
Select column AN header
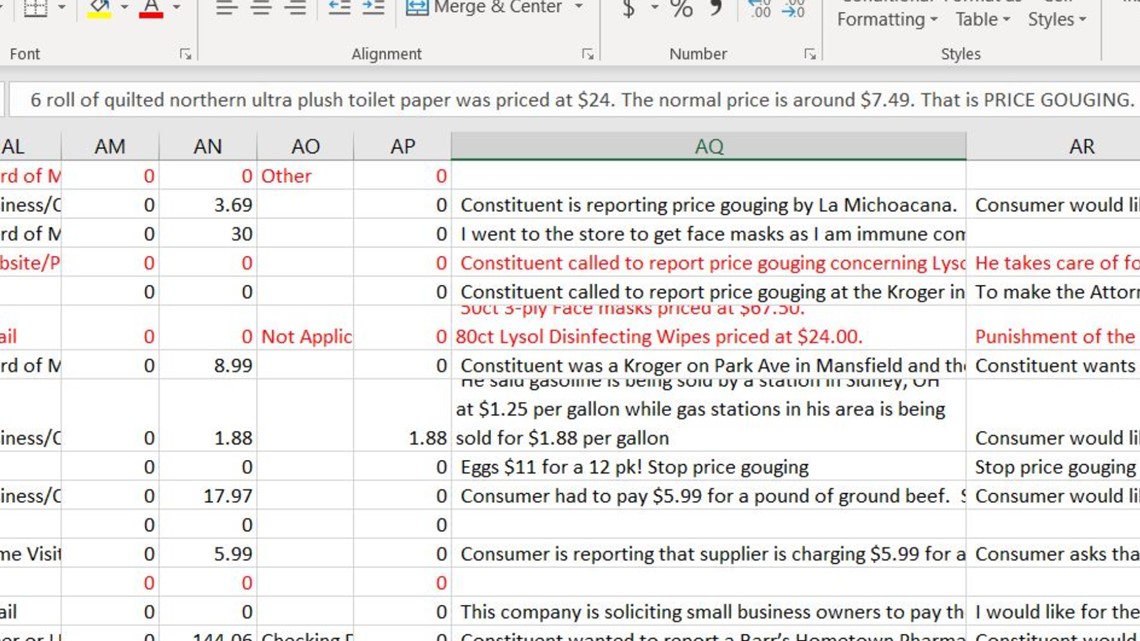point(208,146)
